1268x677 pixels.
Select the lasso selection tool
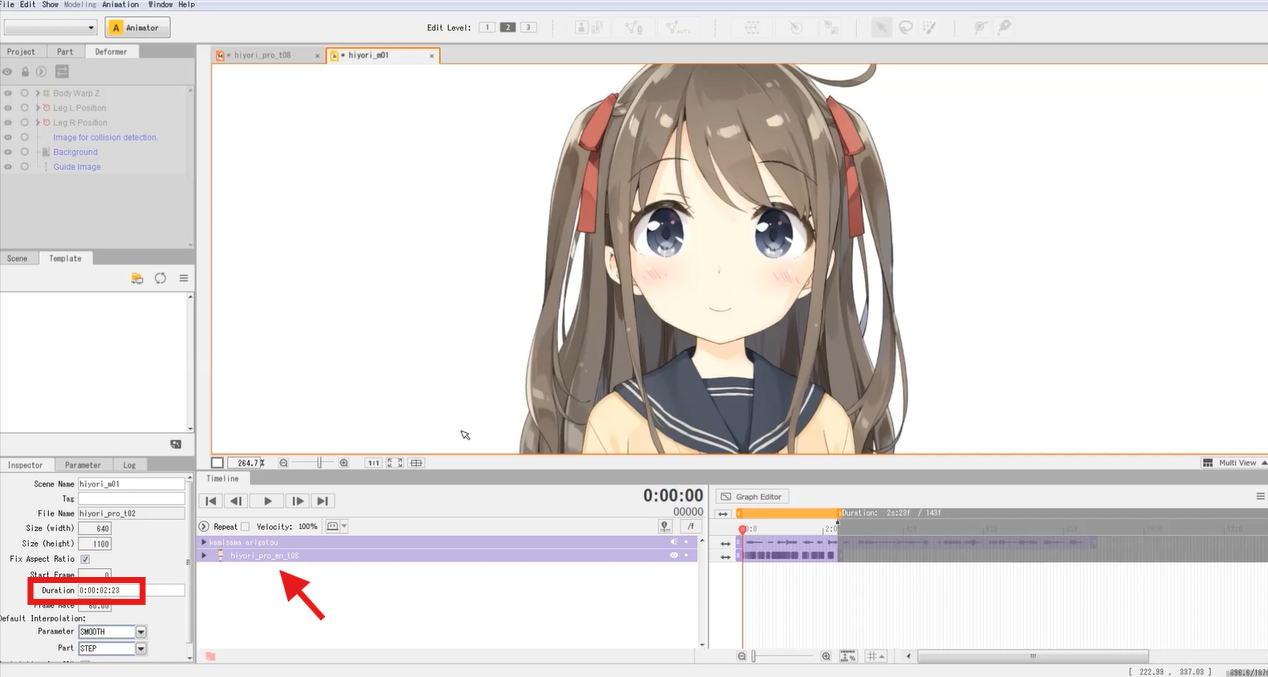[905, 28]
